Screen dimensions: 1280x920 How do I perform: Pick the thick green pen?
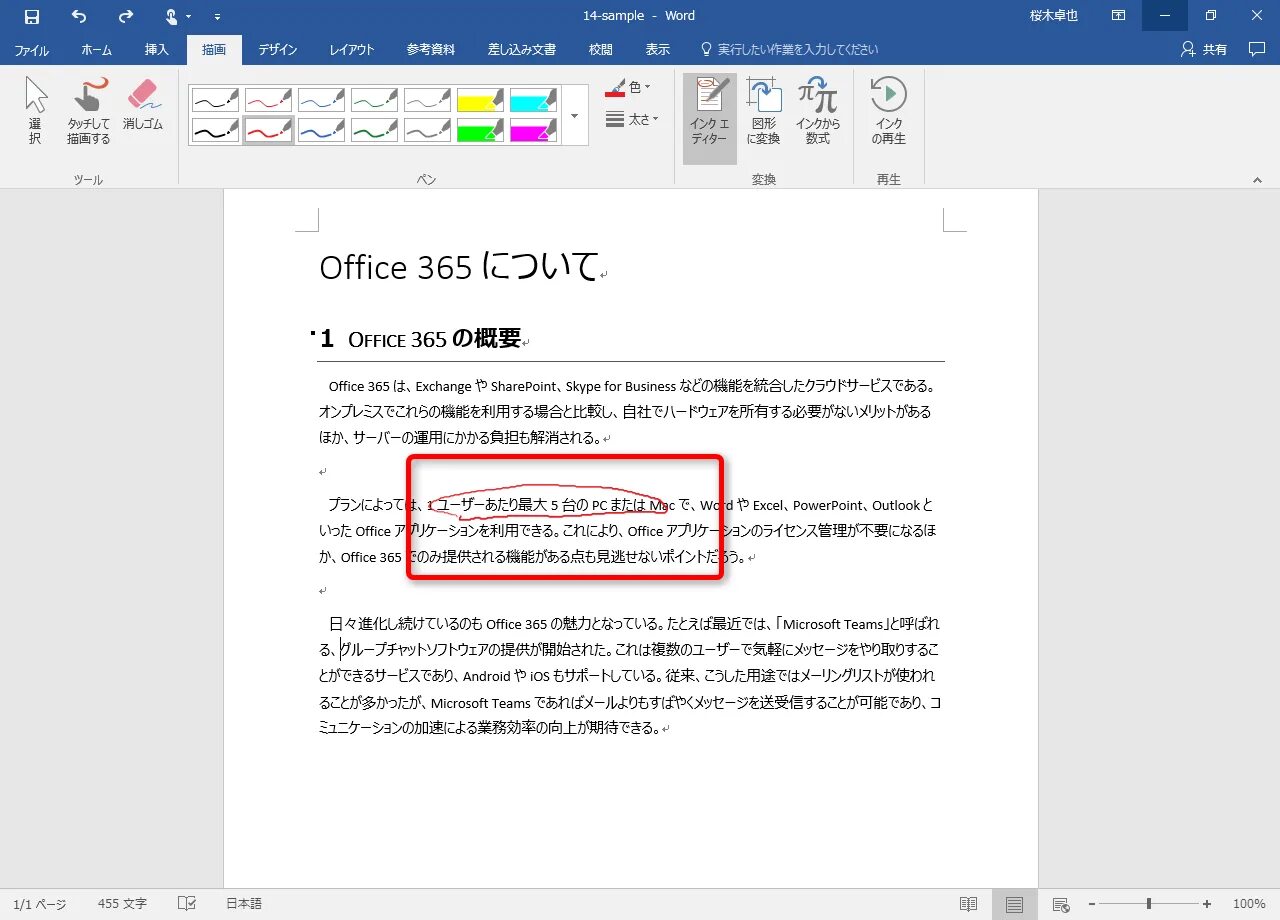tap(374, 130)
